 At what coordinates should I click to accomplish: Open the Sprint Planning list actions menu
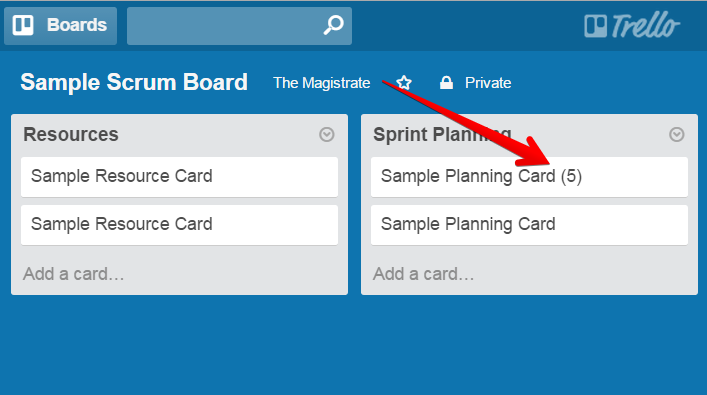(676, 134)
